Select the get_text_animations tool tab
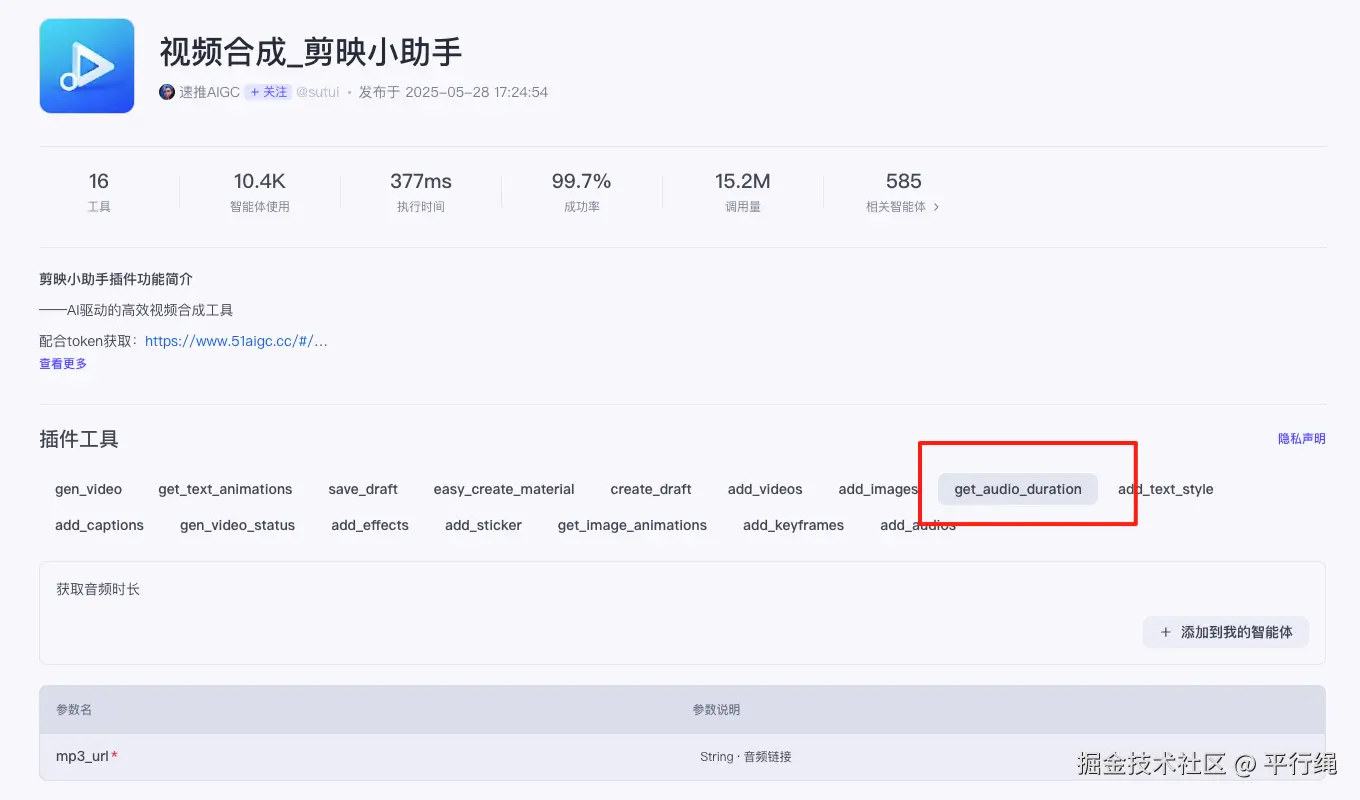Image resolution: width=1360 pixels, height=800 pixels. click(x=225, y=489)
